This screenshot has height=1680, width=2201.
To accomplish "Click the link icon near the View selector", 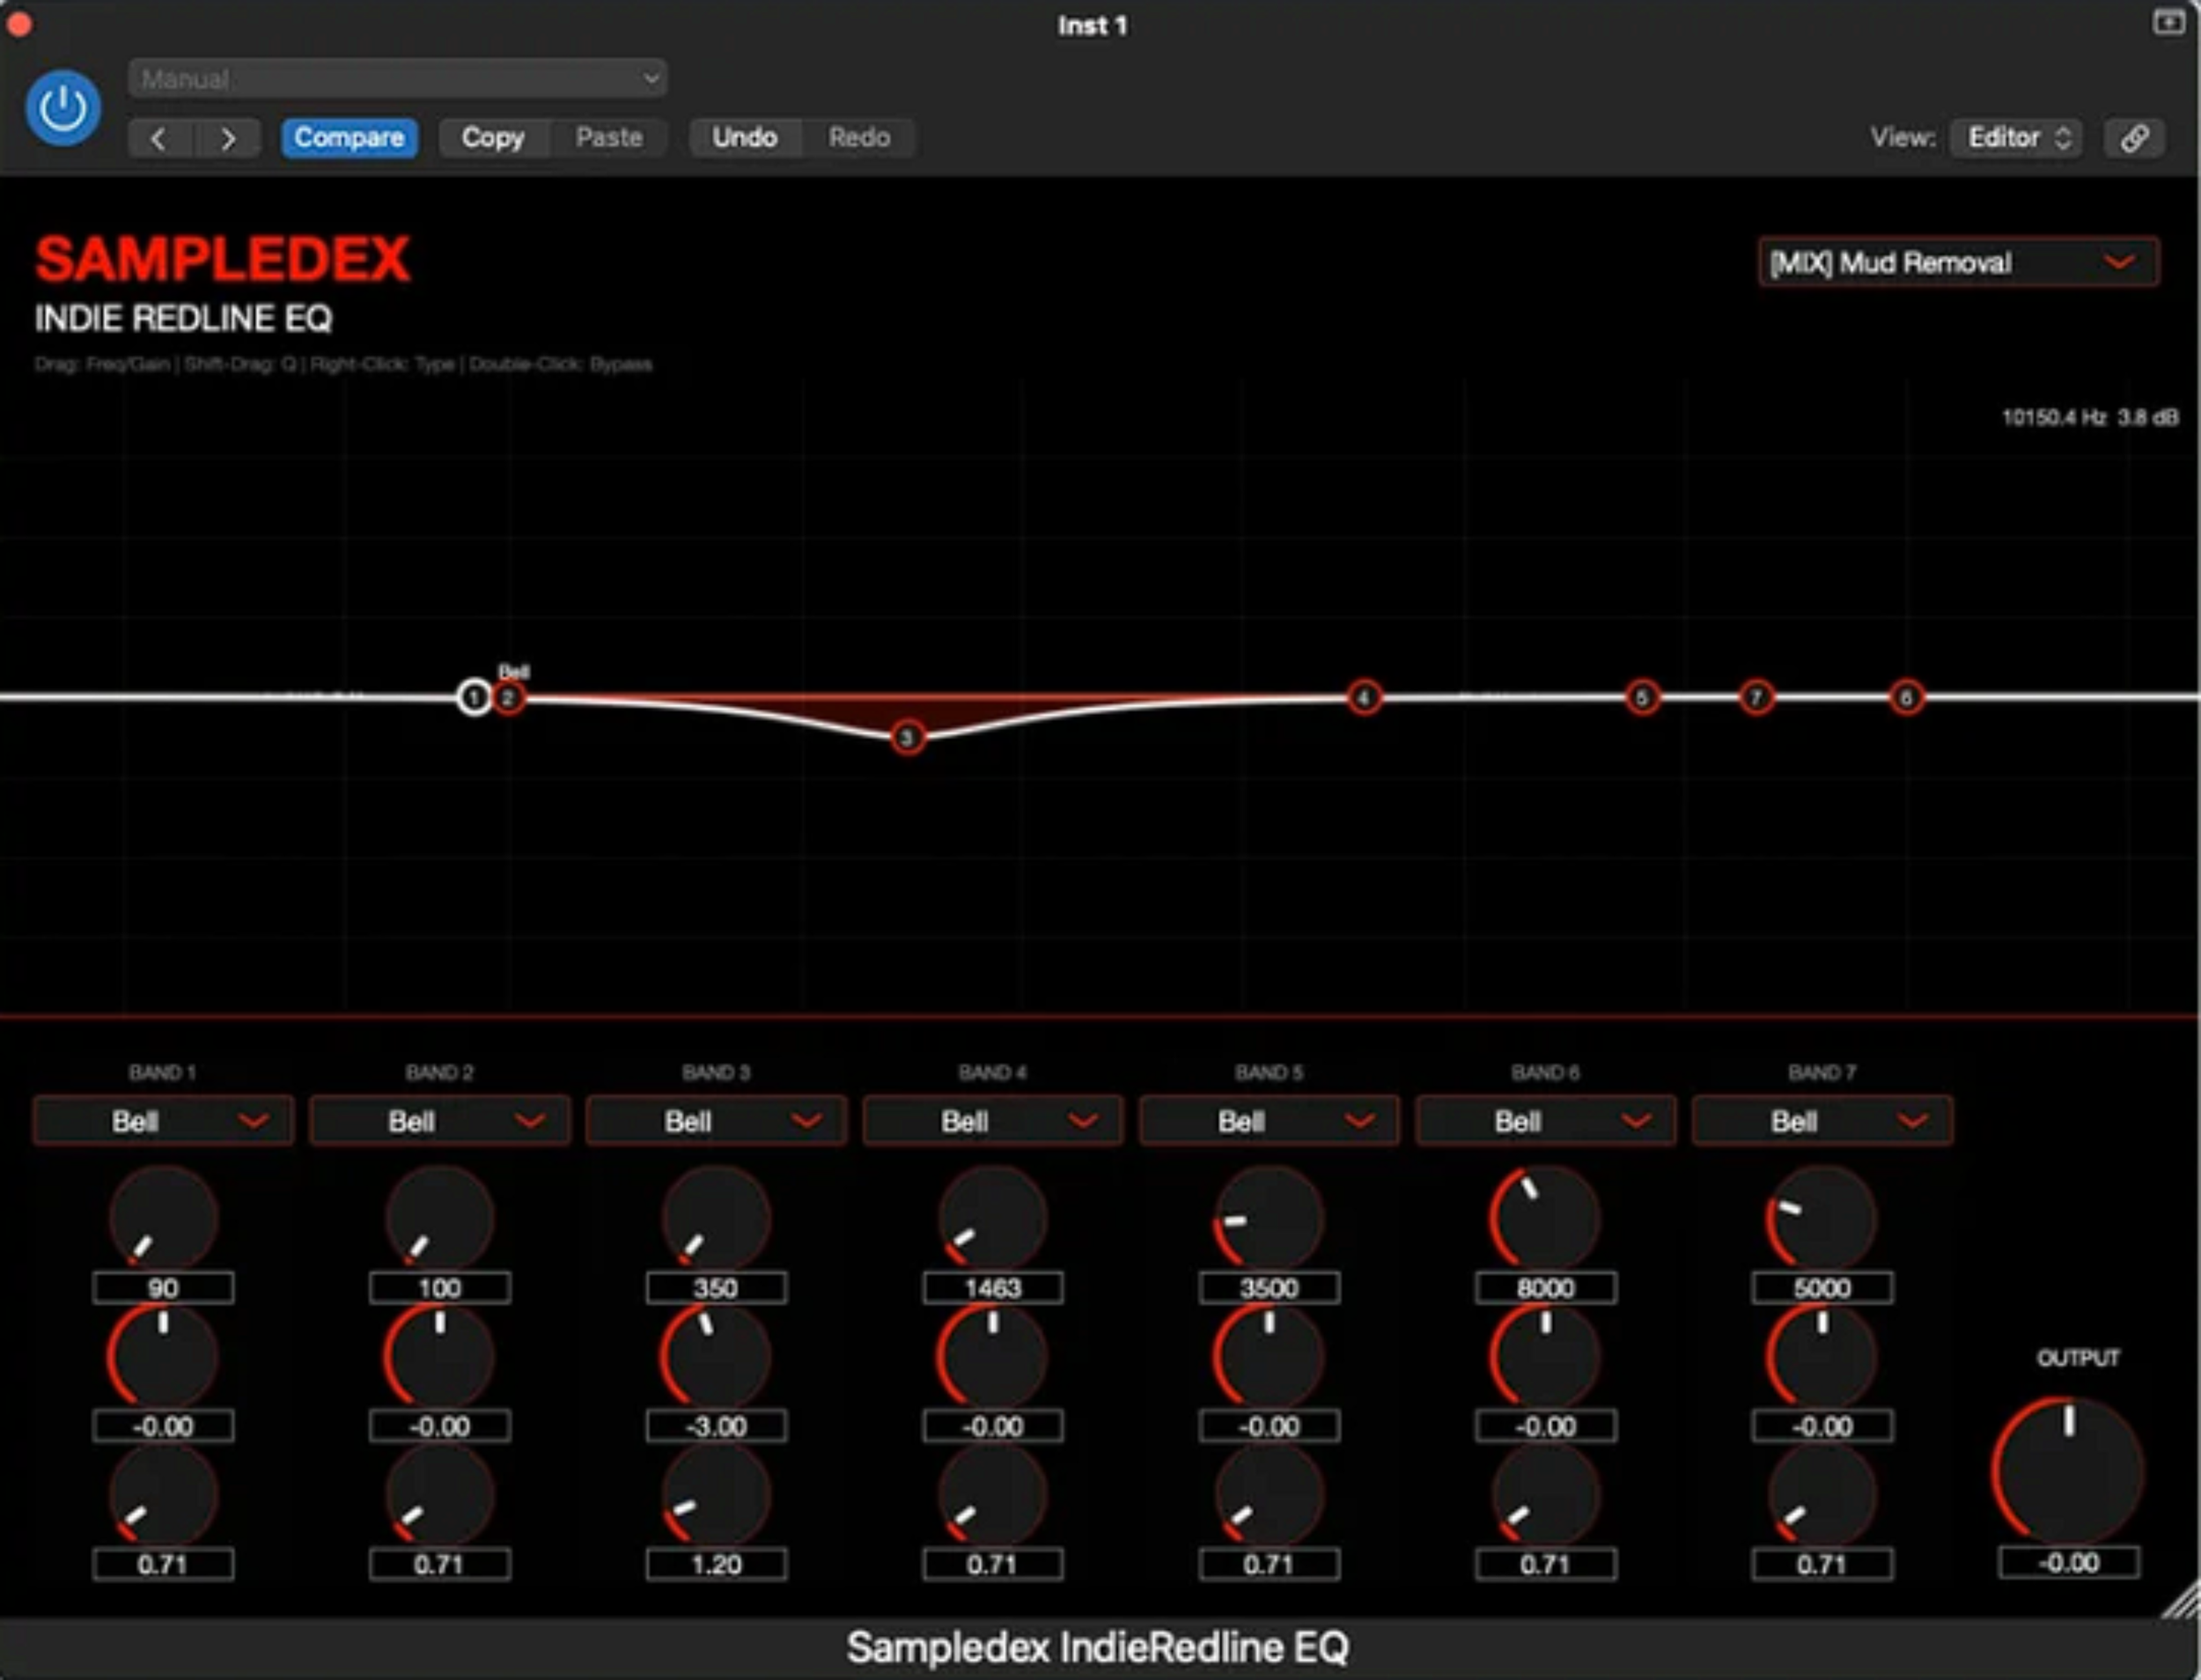I will click(x=2136, y=138).
